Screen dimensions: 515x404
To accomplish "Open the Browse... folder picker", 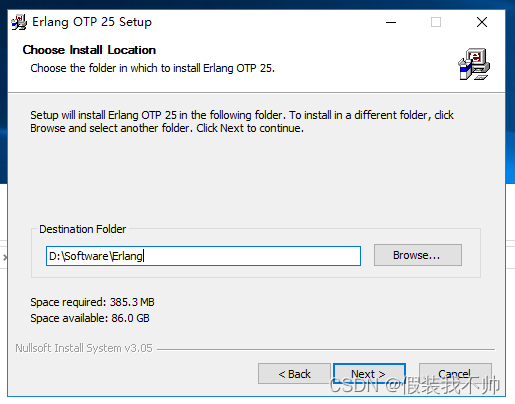I will [x=418, y=255].
